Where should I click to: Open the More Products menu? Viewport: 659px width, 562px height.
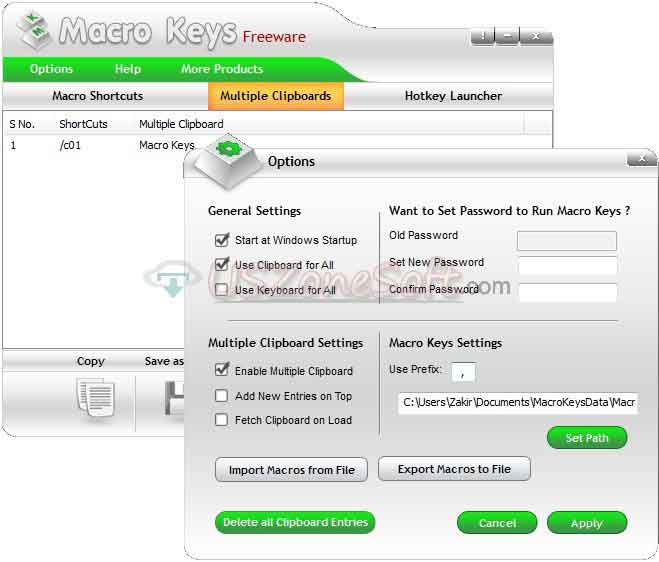click(x=222, y=69)
